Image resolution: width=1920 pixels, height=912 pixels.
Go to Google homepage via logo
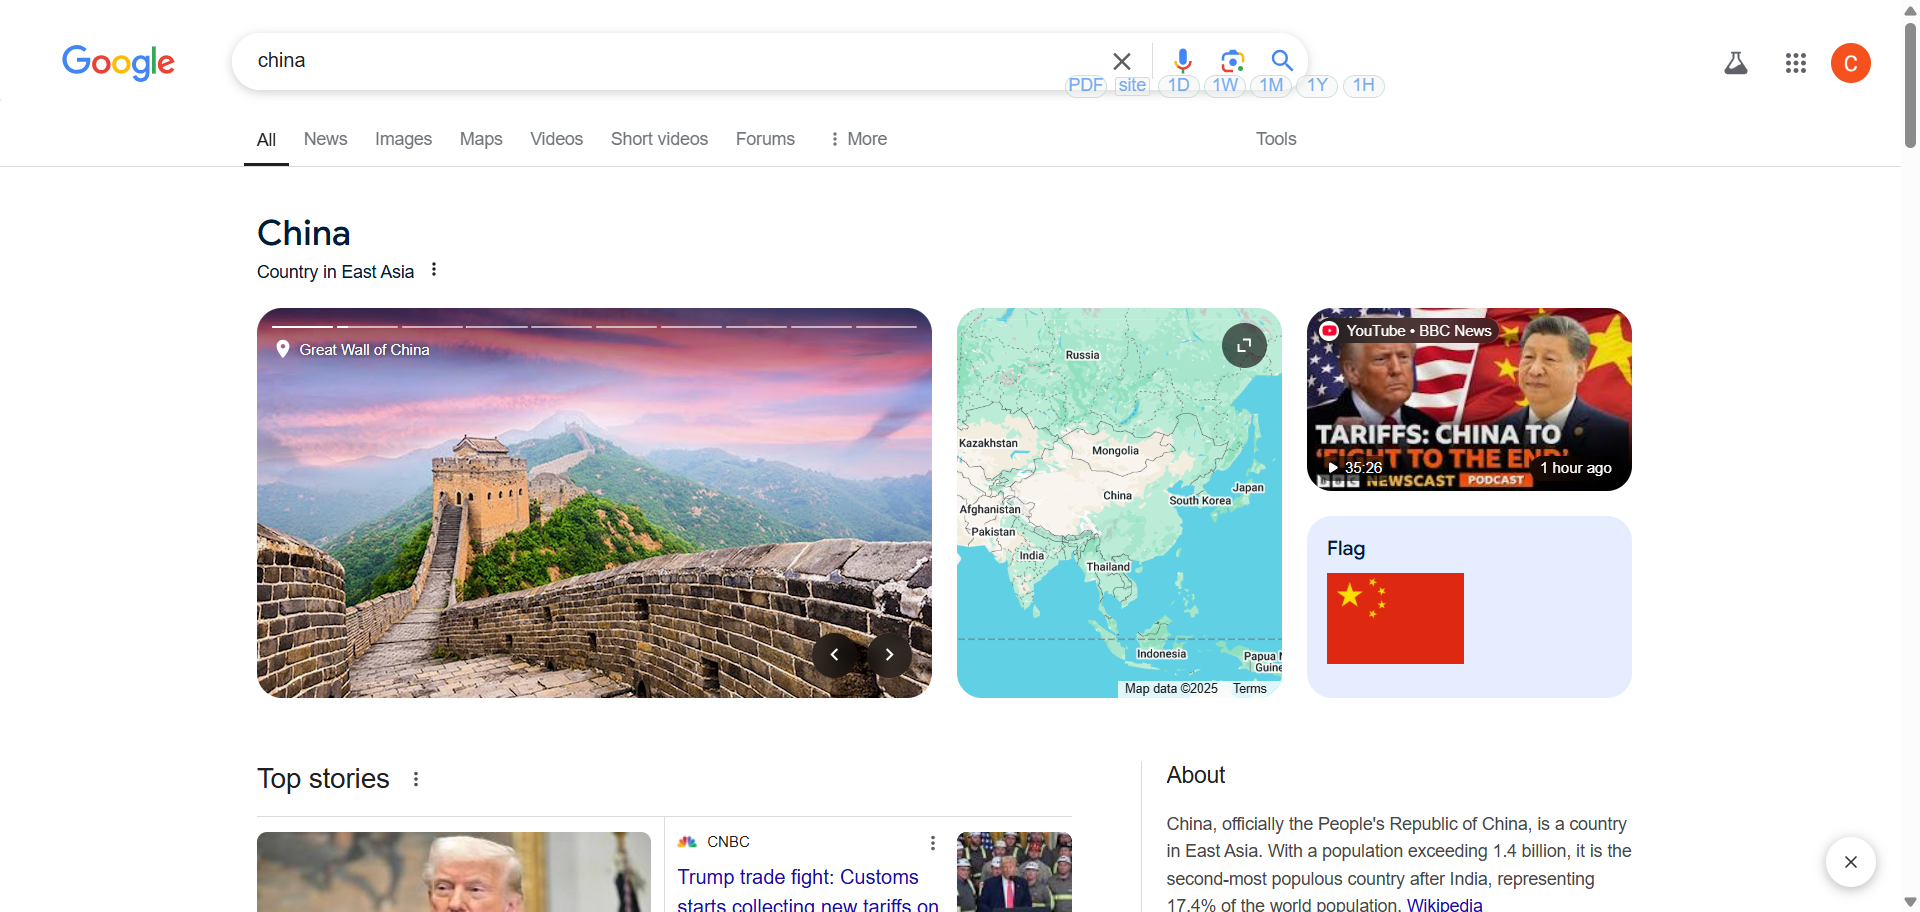click(x=118, y=62)
